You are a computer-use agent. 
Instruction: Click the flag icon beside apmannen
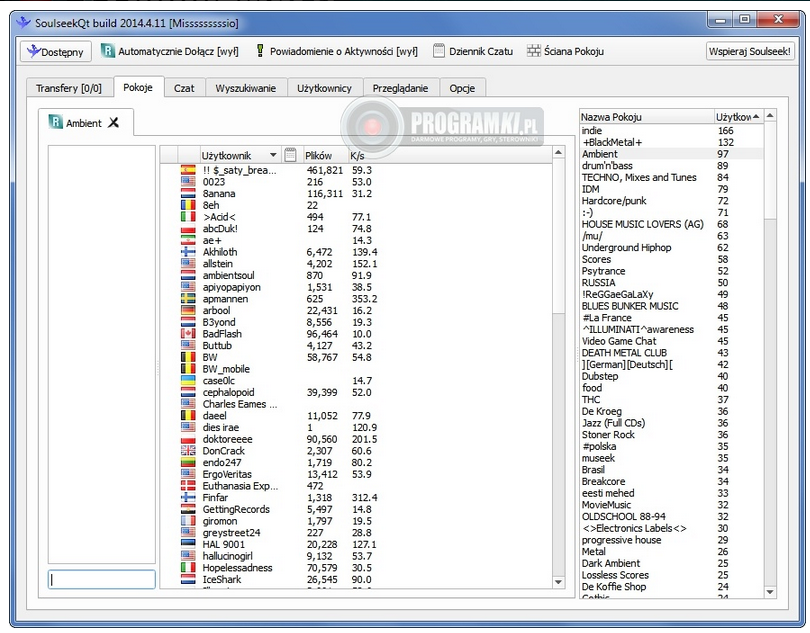pyautogui.click(x=188, y=299)
